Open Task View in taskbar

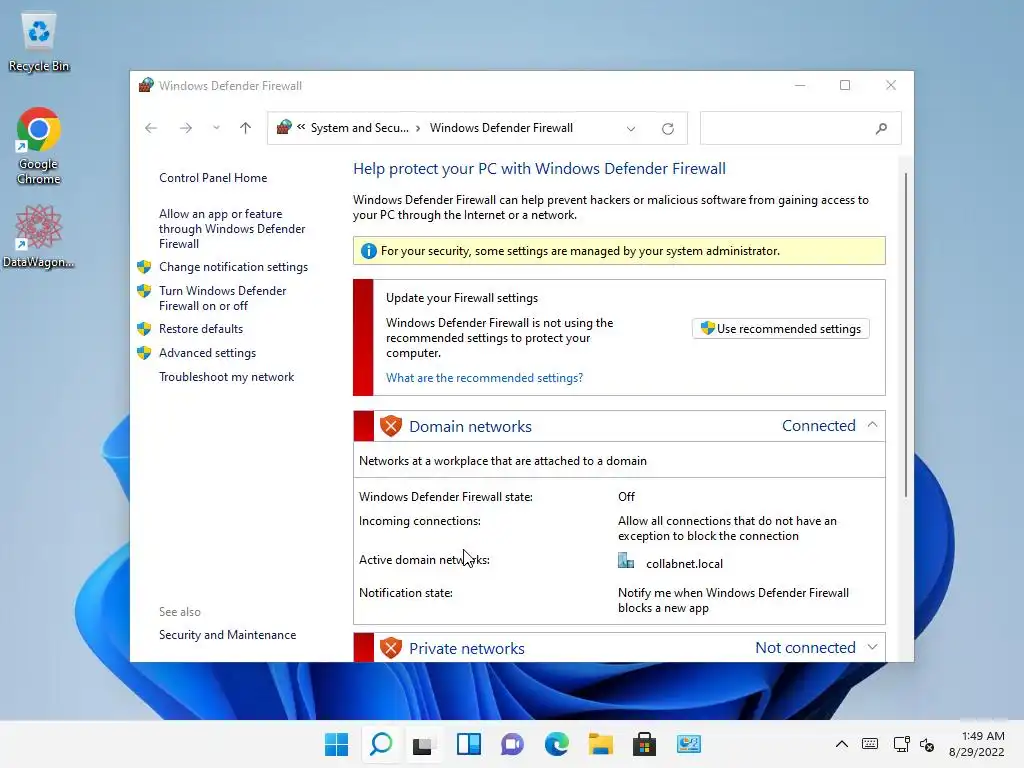click(423, 744)
